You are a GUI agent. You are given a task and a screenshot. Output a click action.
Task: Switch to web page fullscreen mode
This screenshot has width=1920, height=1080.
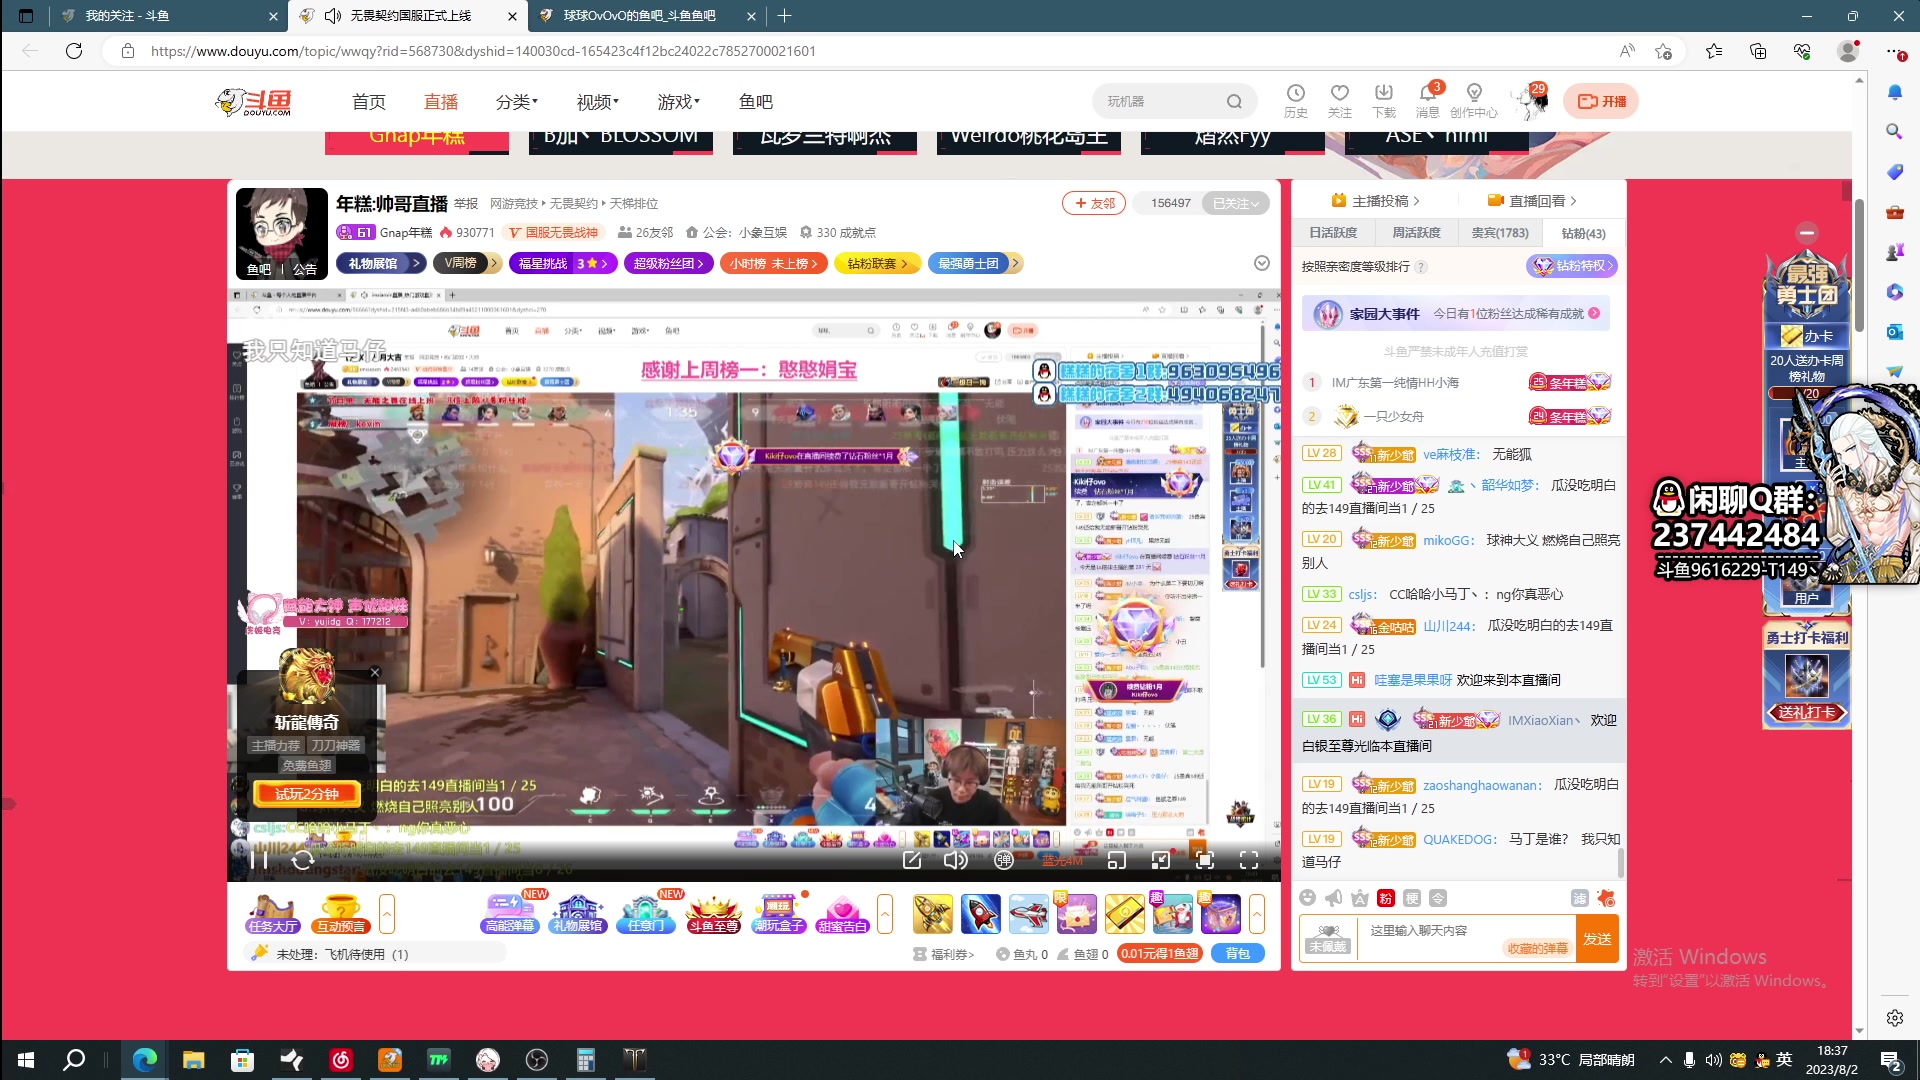click(x=1205, y=860)
